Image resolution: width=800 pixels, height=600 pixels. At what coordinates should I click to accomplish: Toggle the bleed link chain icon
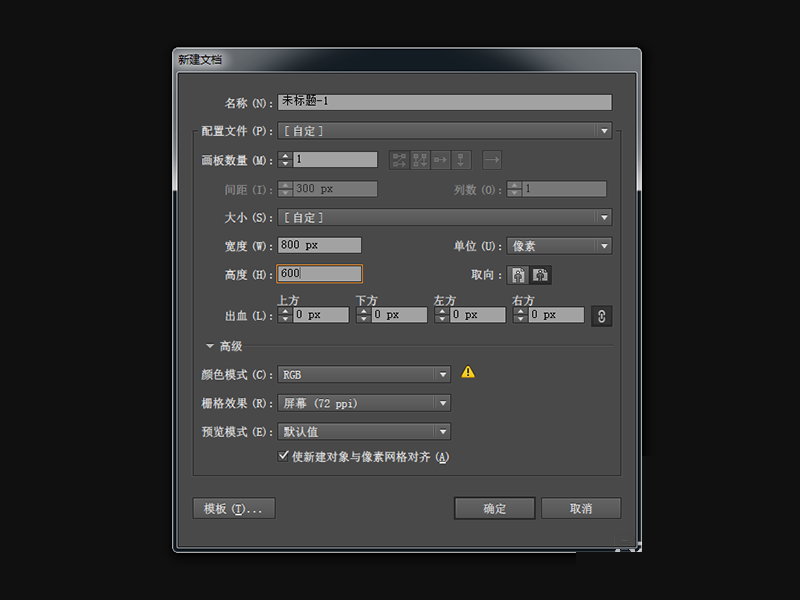[602, 316]
